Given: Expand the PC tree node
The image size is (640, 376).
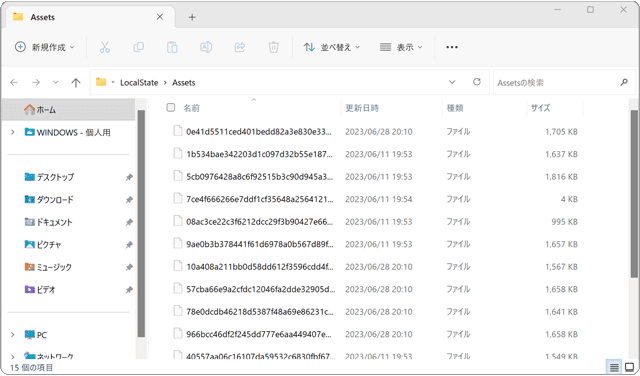Looking at the screenshot, I should point(13,335).
